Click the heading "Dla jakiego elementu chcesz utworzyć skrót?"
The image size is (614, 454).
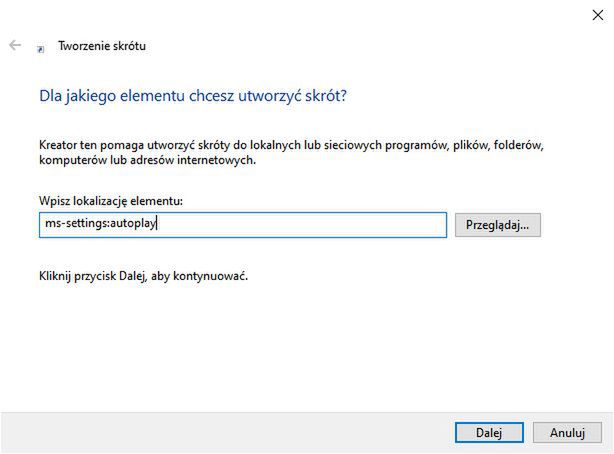coord(192,96)
